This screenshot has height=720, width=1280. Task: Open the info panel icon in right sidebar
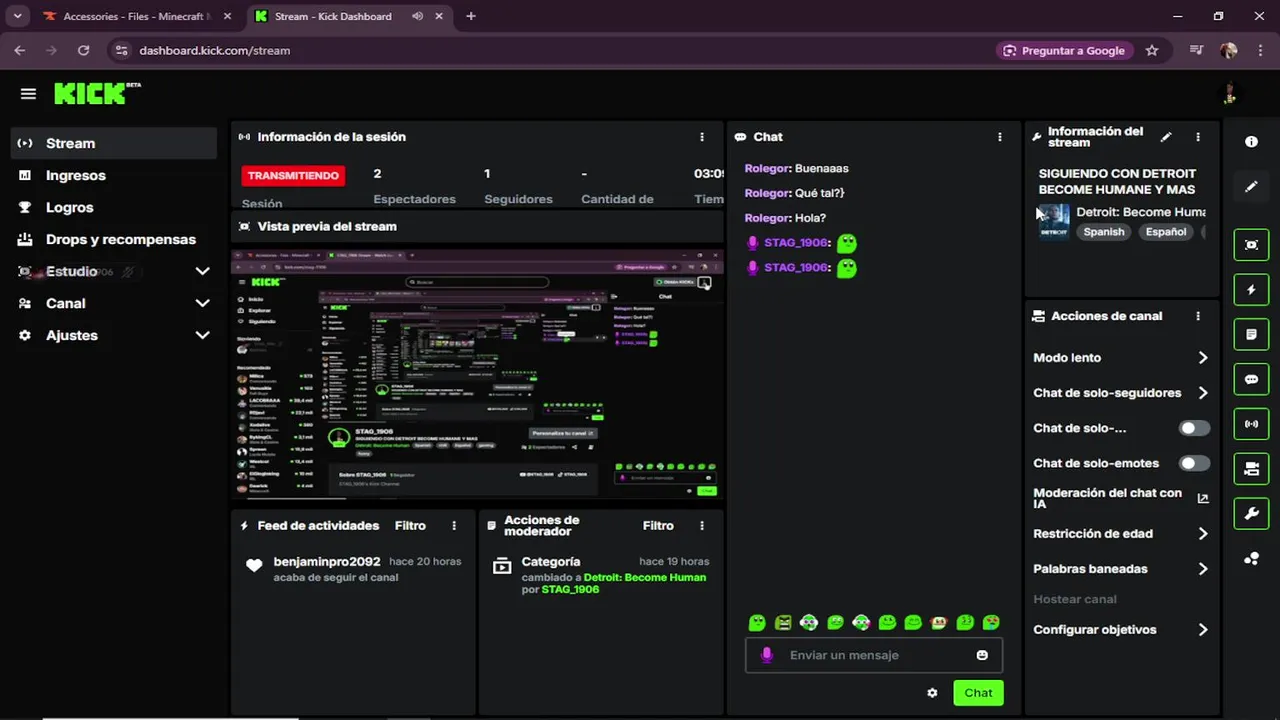pos(1251,142)
